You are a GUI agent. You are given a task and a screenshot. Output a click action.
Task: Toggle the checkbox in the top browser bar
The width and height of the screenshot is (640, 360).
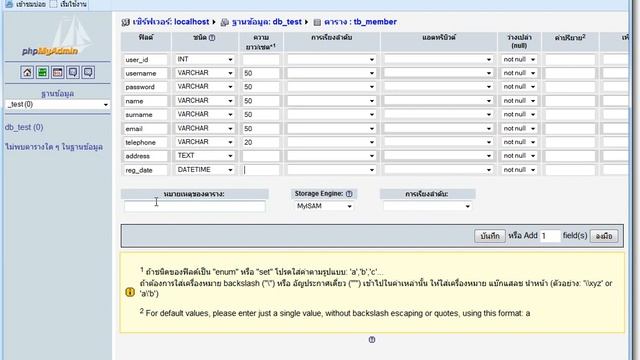coord(53,4)
